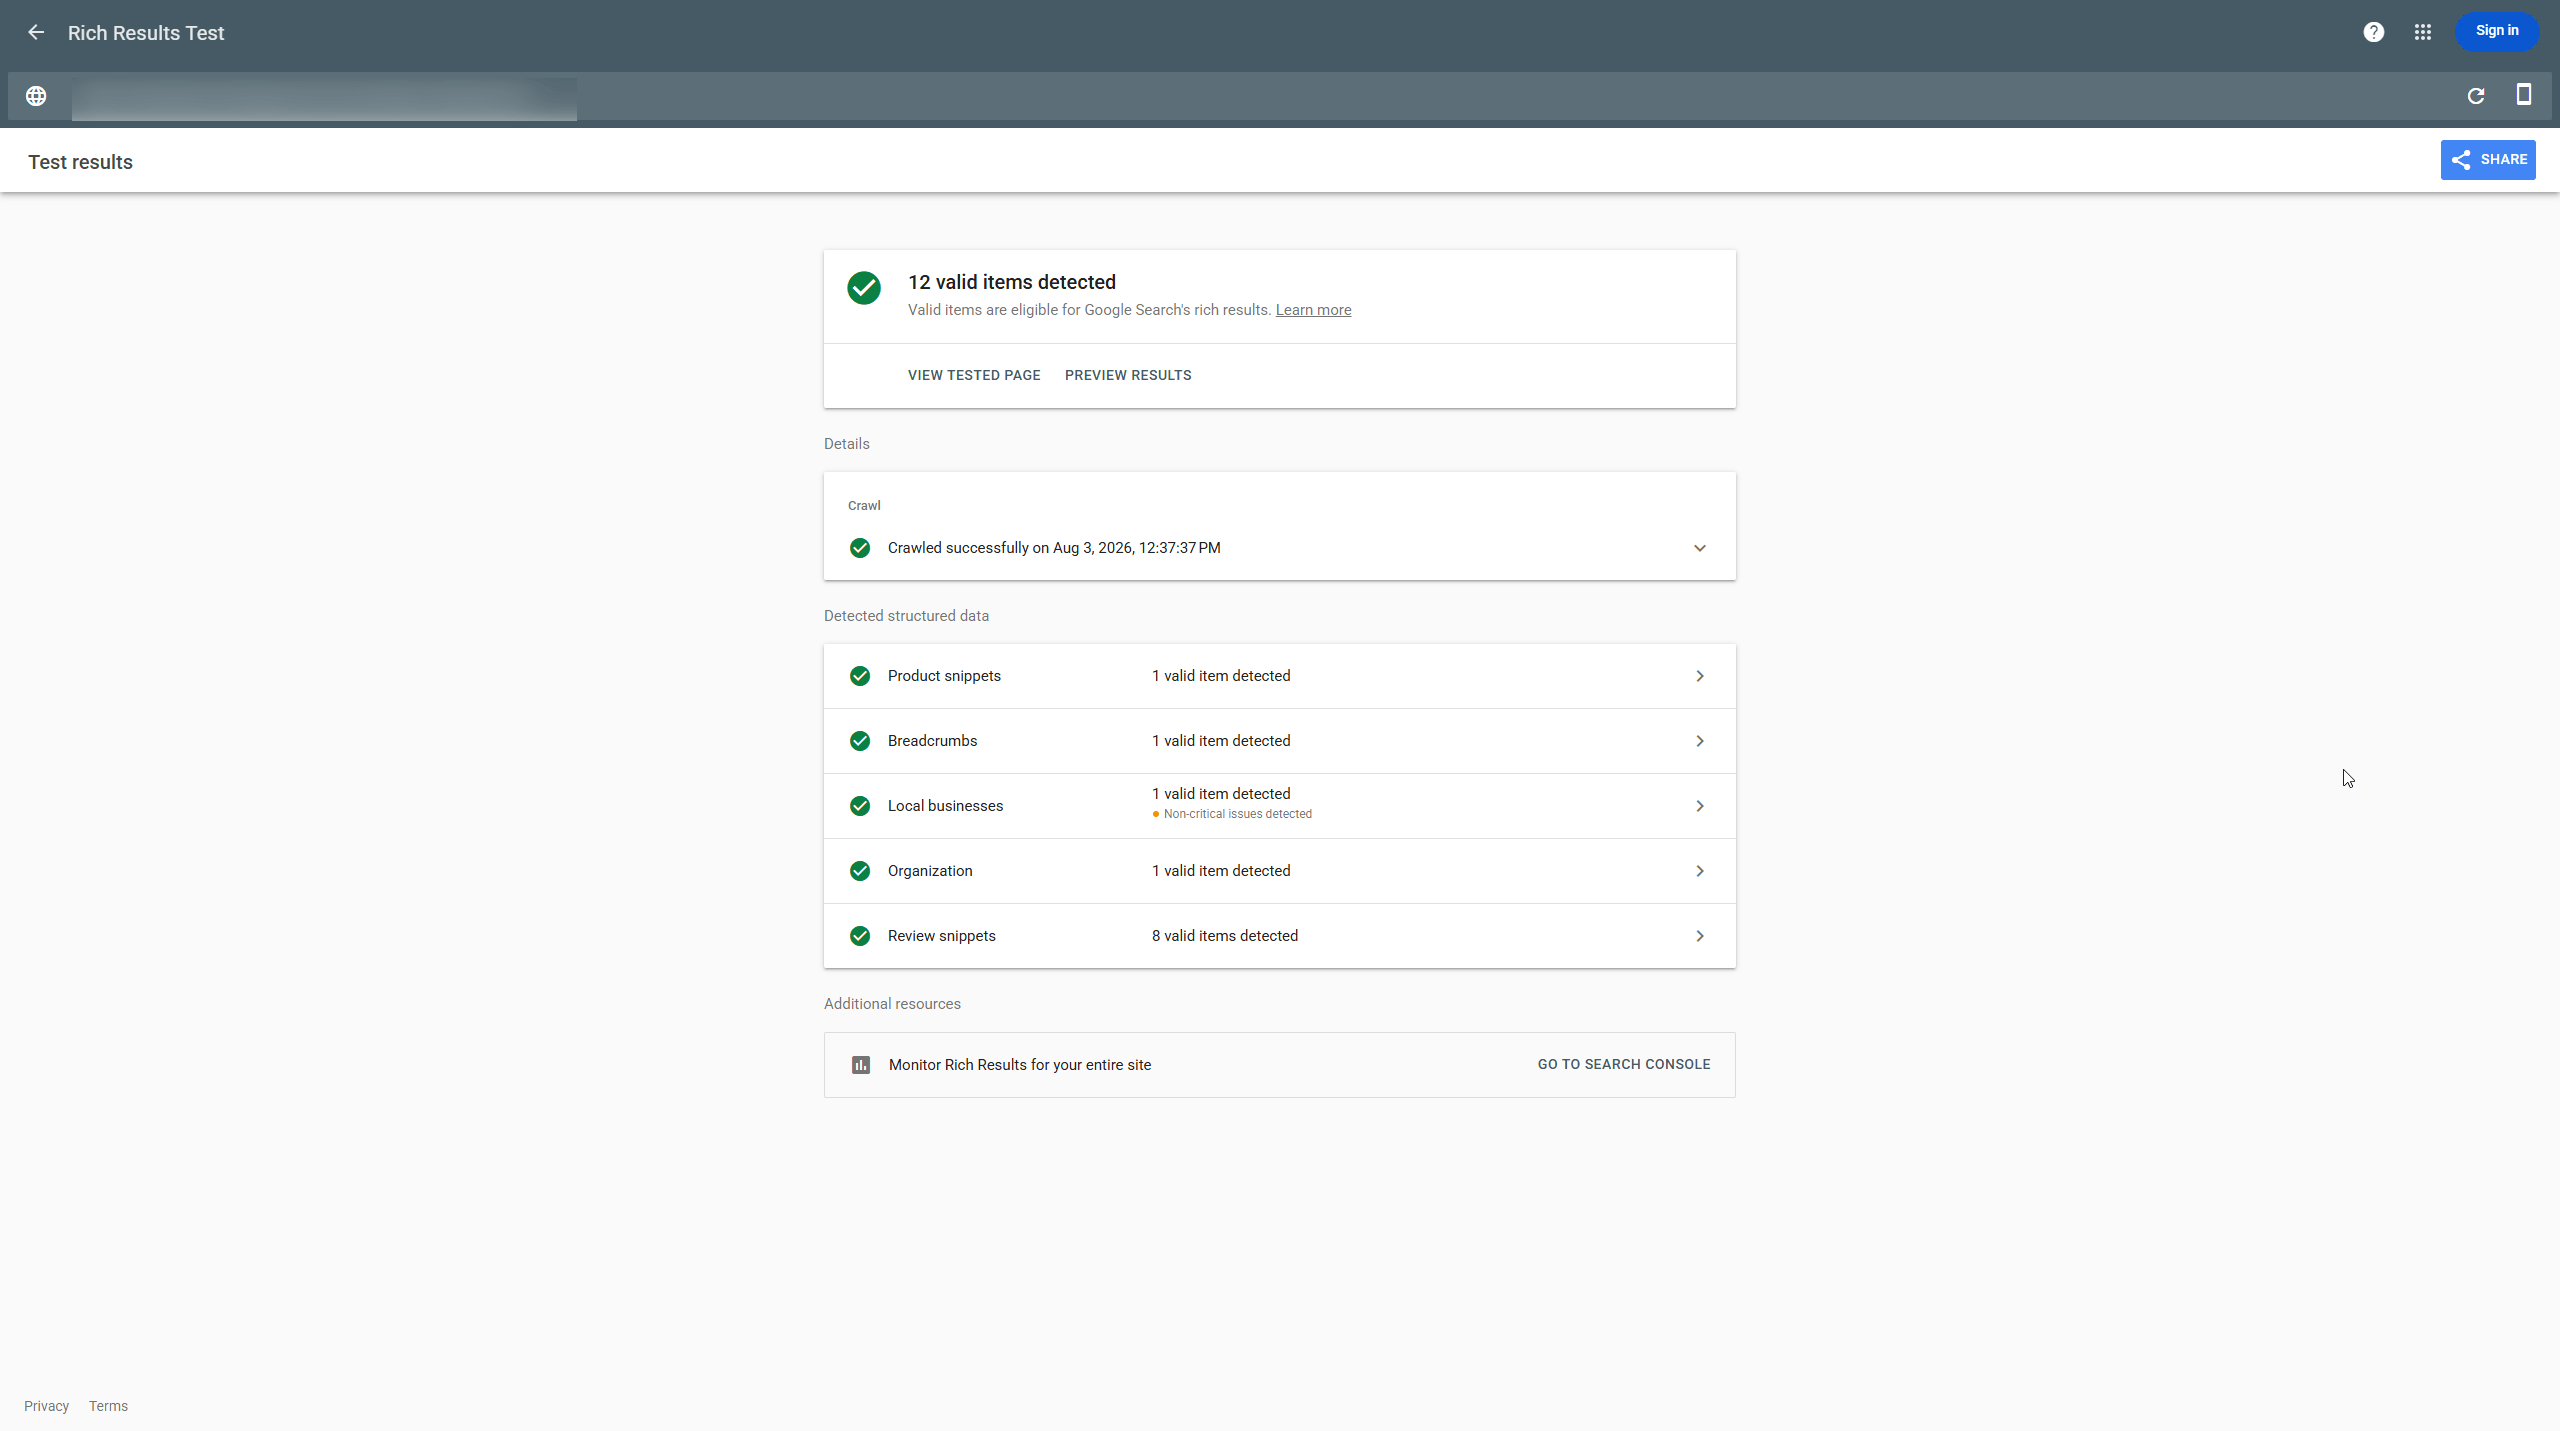Screen dimensions: 2560x1431
Task: Open Product snippets chevron arrow
Action: [1700, 676]
